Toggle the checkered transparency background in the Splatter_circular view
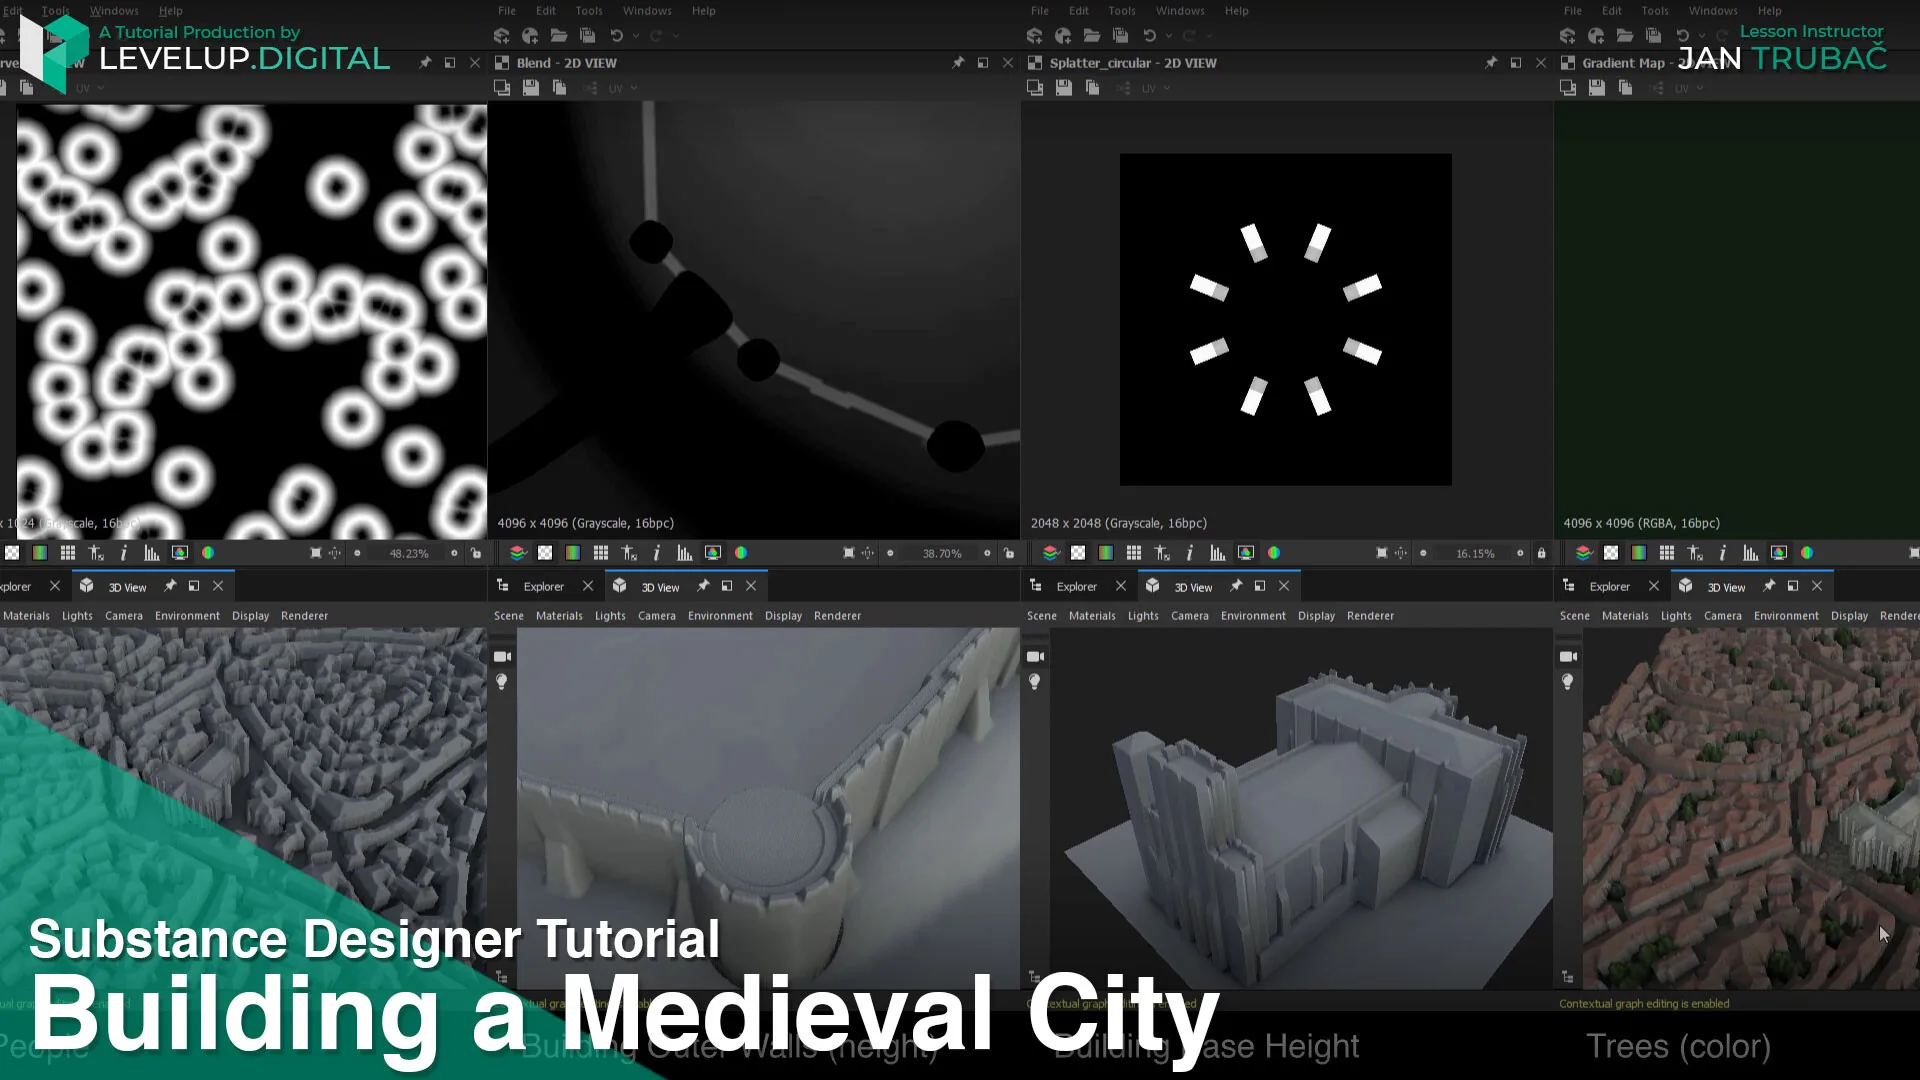The height and width of the screenshot is (1080, 1920). click(x=1078, y=552)
